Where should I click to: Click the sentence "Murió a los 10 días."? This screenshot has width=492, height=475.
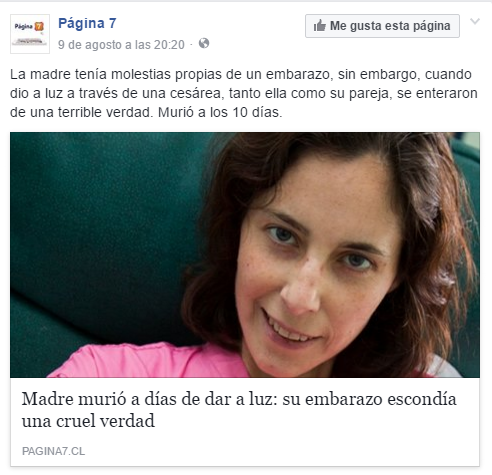[220, 112]
